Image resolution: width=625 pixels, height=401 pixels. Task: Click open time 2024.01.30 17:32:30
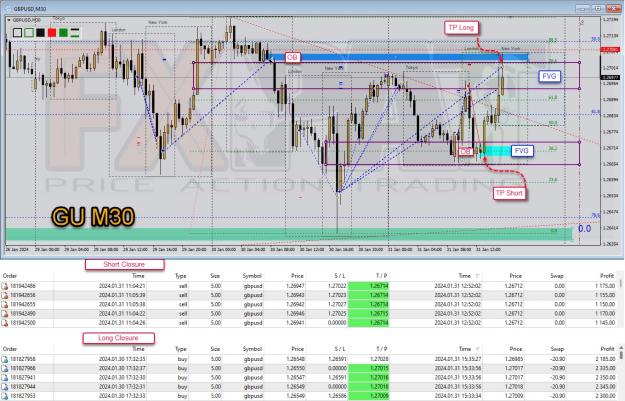click(122, 377)
